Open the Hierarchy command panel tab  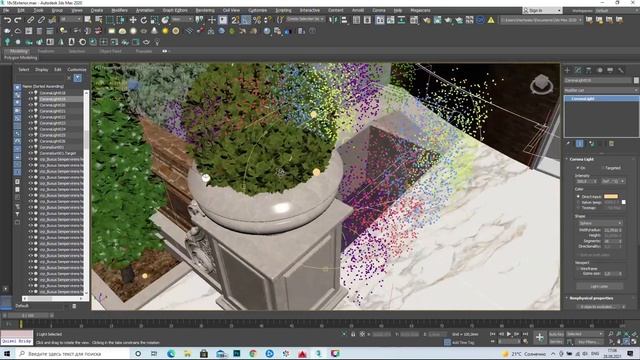tap(589, 70)
